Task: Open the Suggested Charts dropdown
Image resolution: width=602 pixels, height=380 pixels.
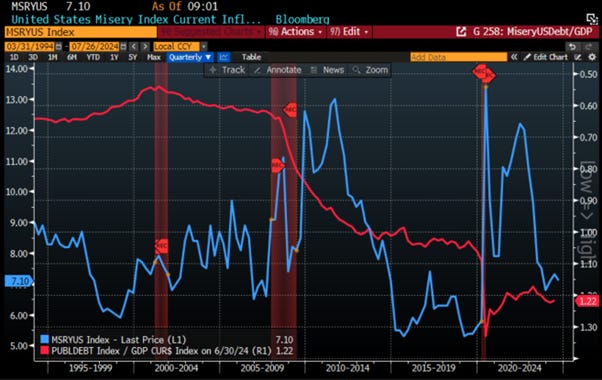Action: pos(210,31)
